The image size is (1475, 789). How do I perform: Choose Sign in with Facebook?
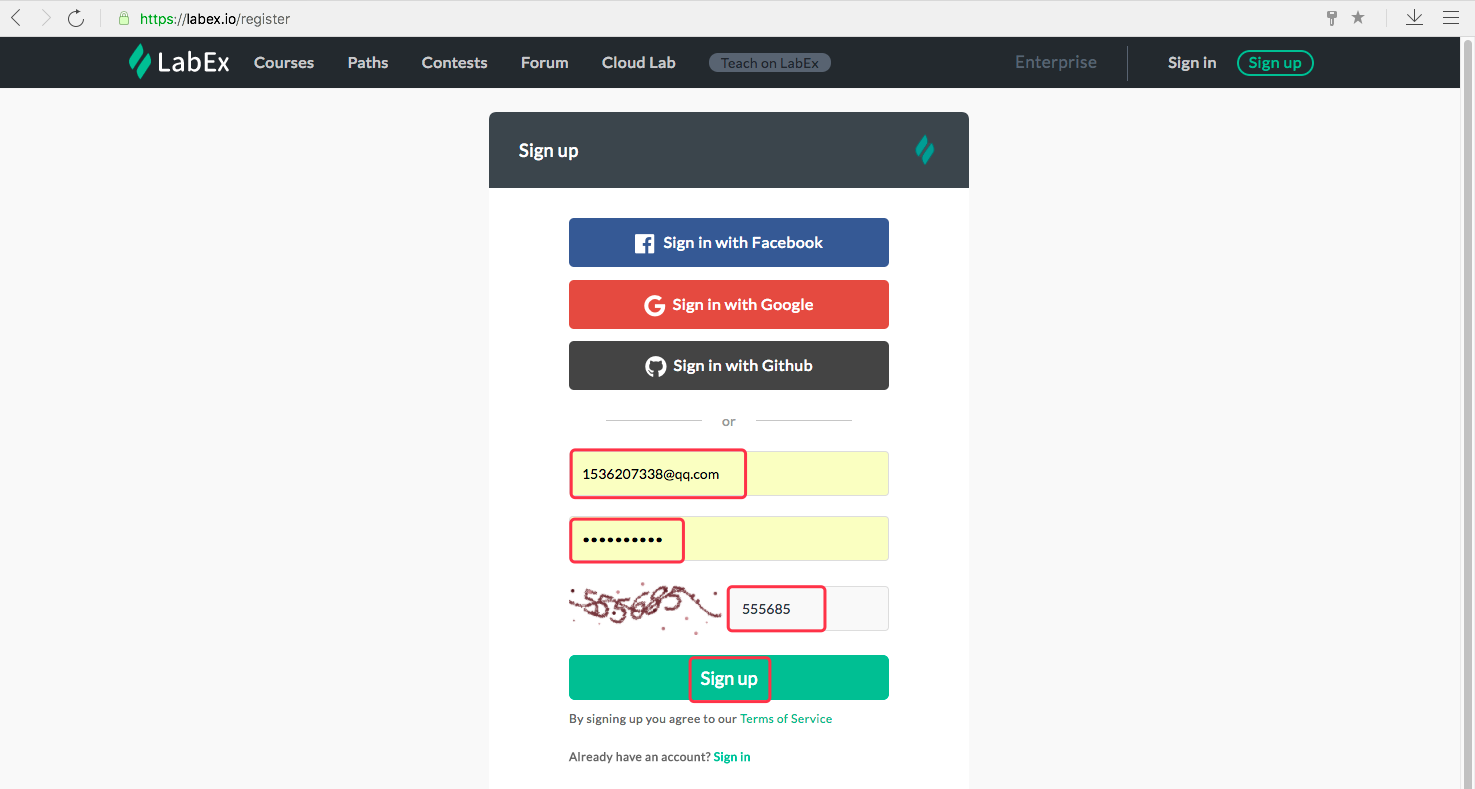click(x=729, y=242)
